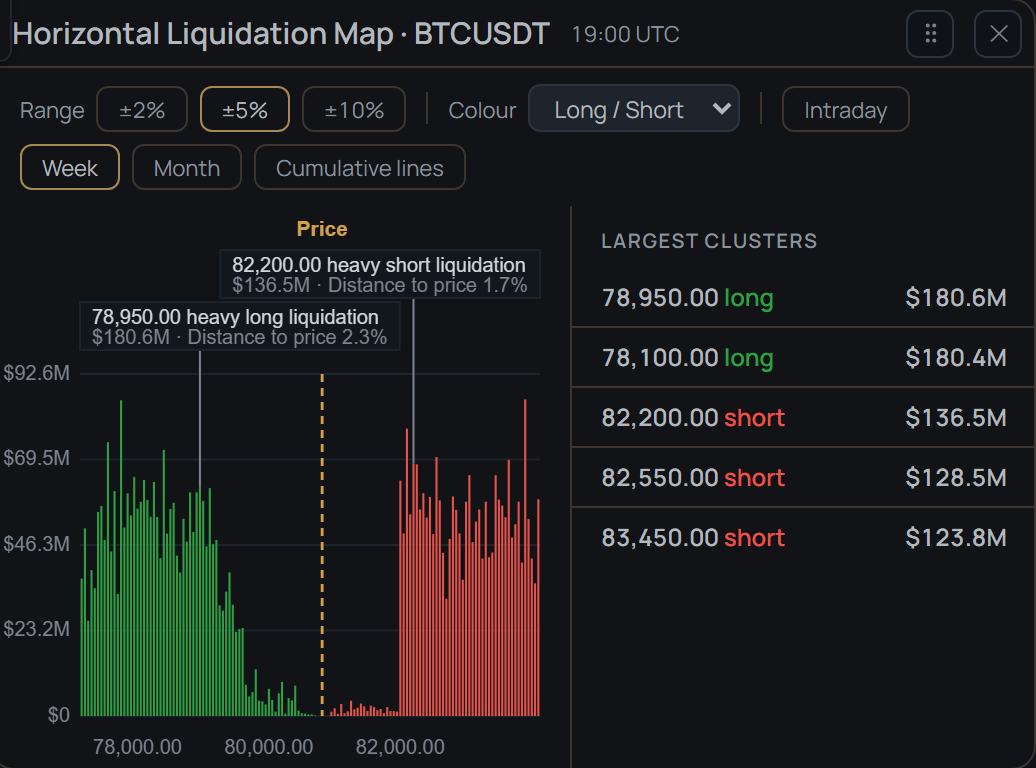Click the Price label above the chart
Viewport: 1036px width, 768px height.
click(322, 229)
